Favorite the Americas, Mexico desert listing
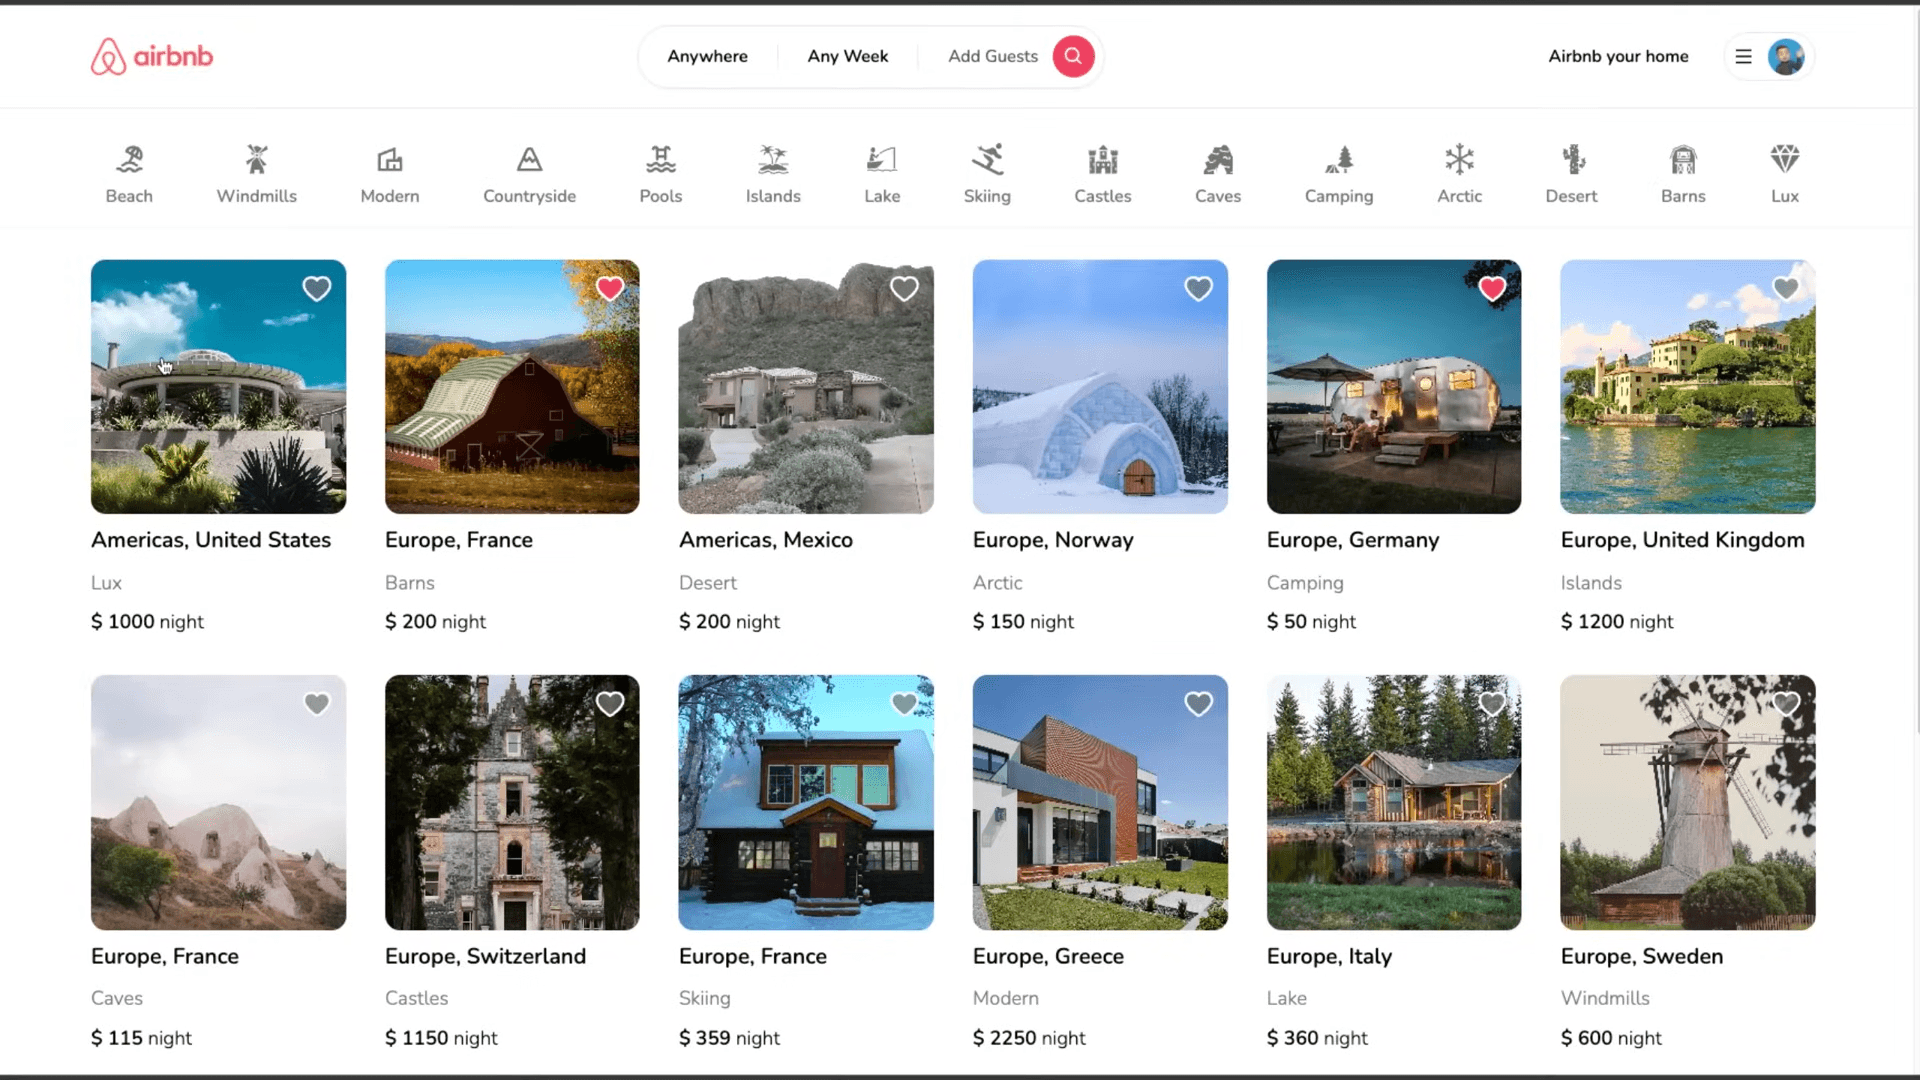This screenshot has height=1080, width=1920. [904, 289]
